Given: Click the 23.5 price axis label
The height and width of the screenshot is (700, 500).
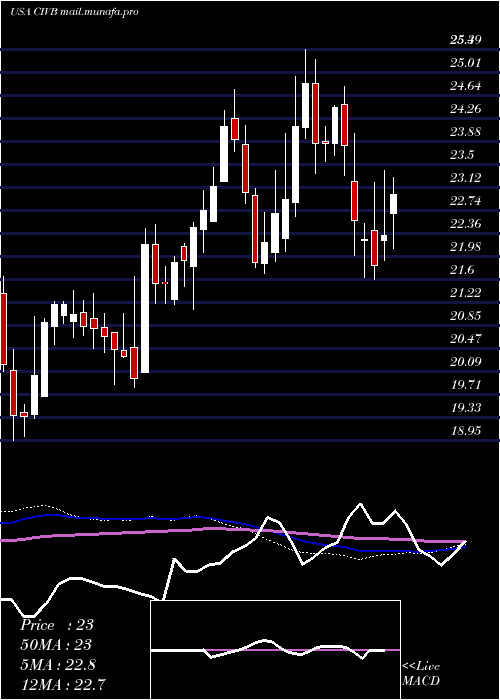Looking at the screenshot, I should 462,154.
